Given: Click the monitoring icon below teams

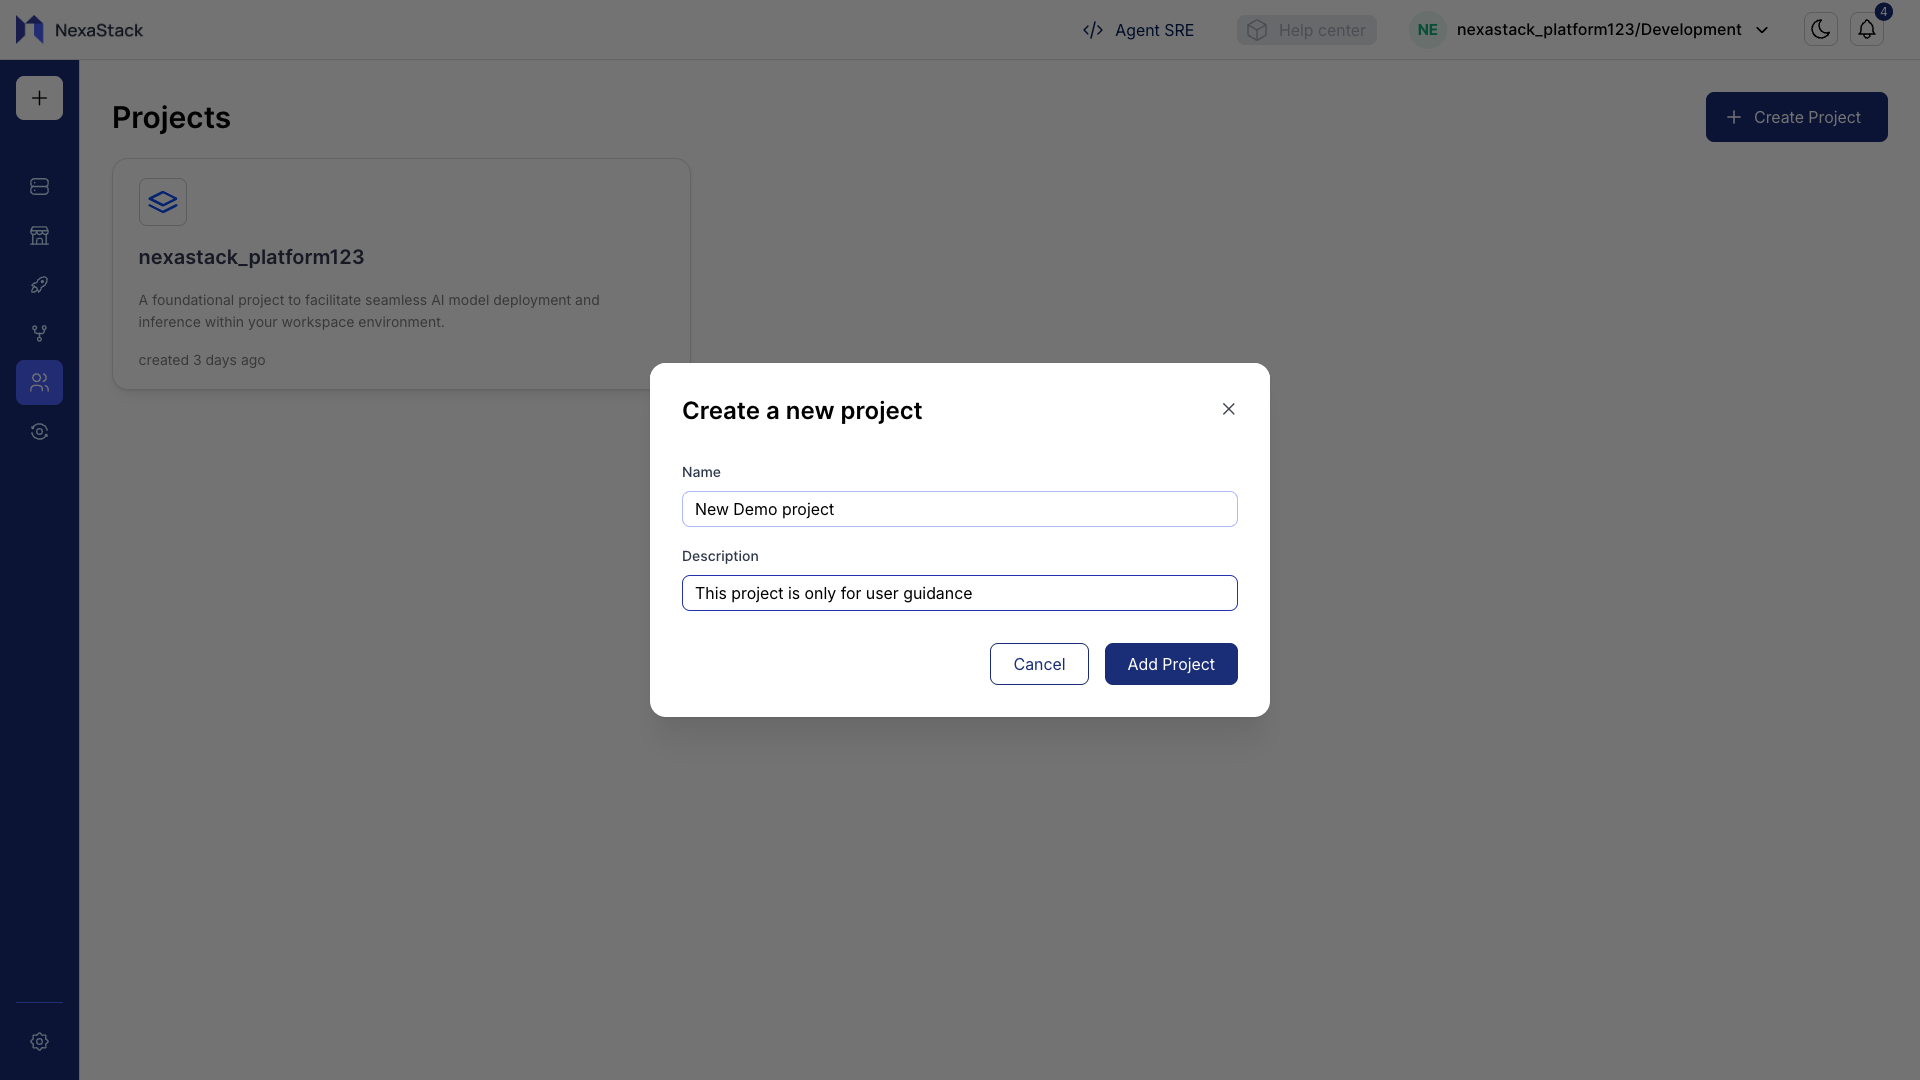Looking at the screenshot, I should tap(39, 431).
